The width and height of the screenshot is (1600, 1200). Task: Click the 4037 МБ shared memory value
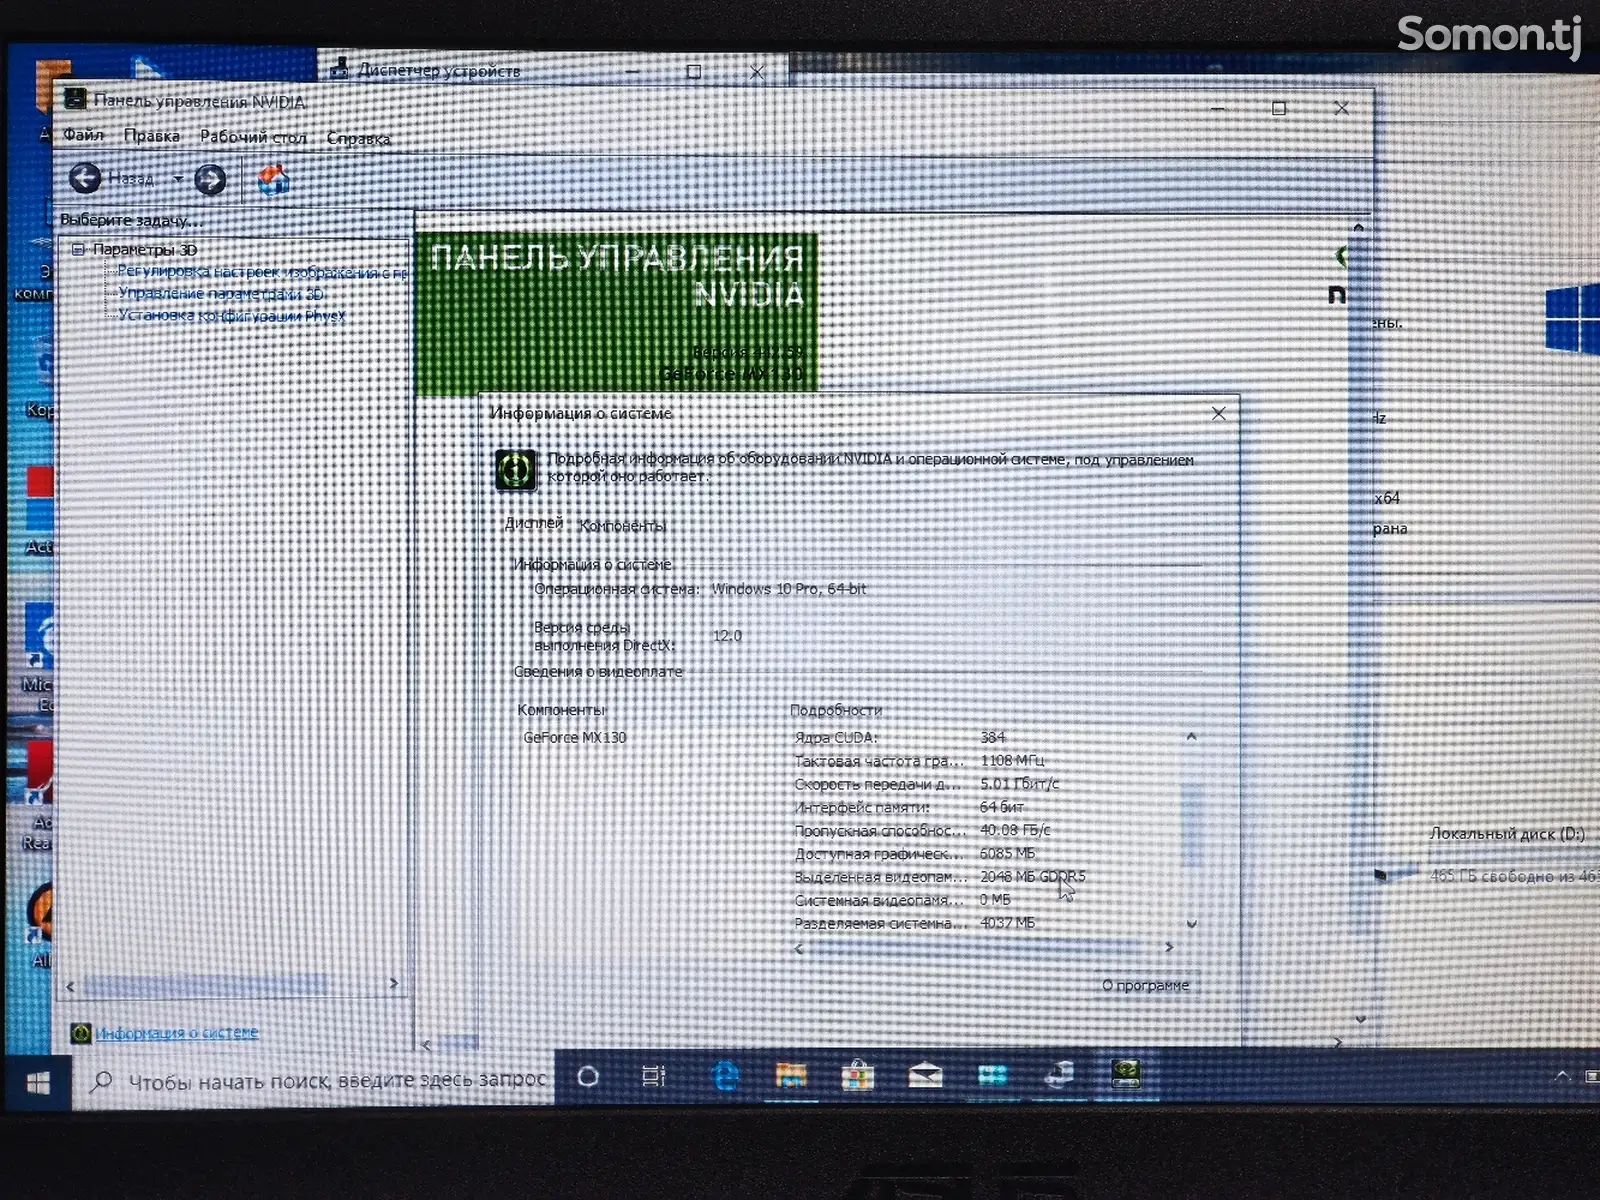coord(1007,923)
